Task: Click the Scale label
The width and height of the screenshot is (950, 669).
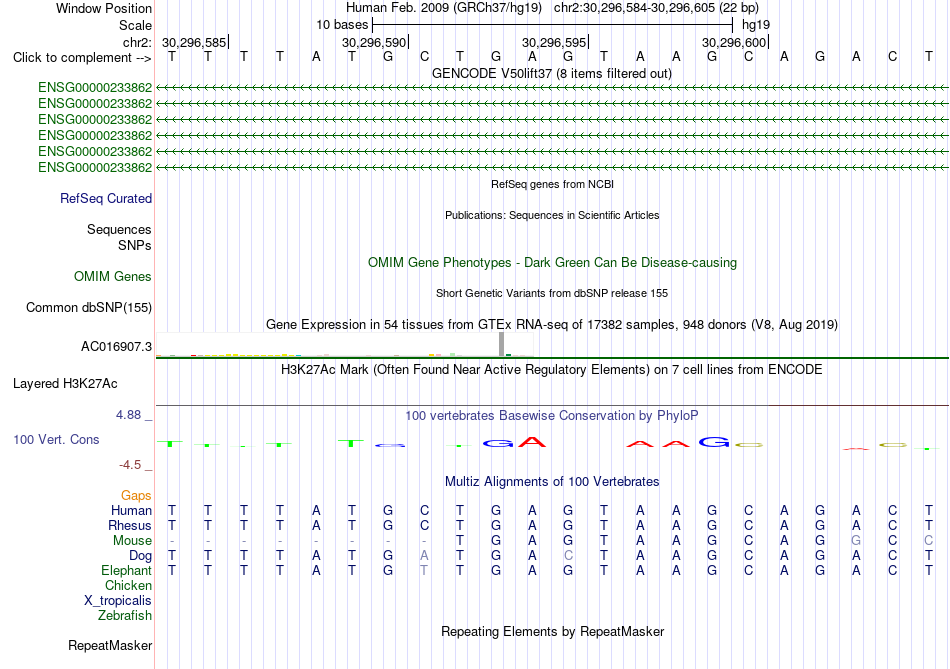Action: (136, 25)
